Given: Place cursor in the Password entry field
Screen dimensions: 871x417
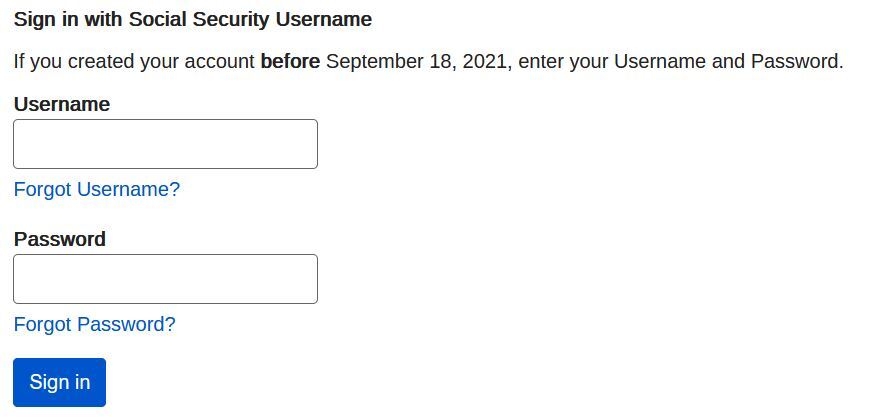Looking at the screenshot, I should tap(165, 279).
